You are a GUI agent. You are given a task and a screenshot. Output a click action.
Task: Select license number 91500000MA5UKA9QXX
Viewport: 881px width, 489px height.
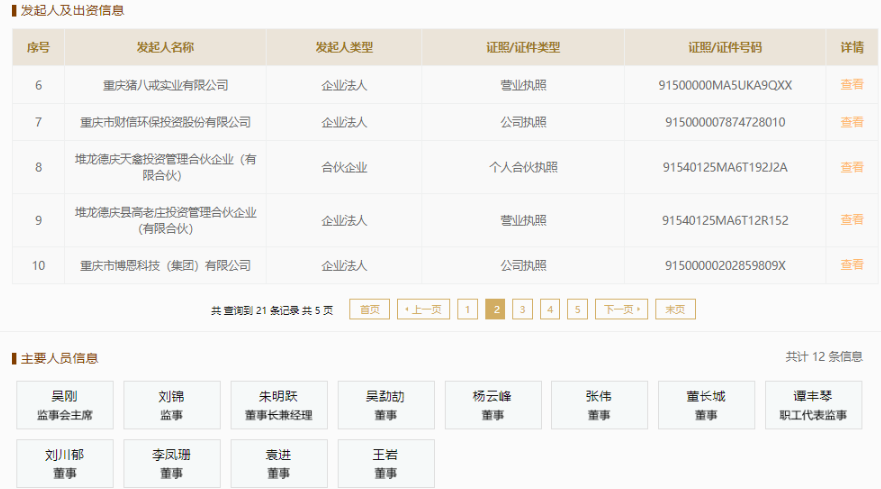(725, 85)
